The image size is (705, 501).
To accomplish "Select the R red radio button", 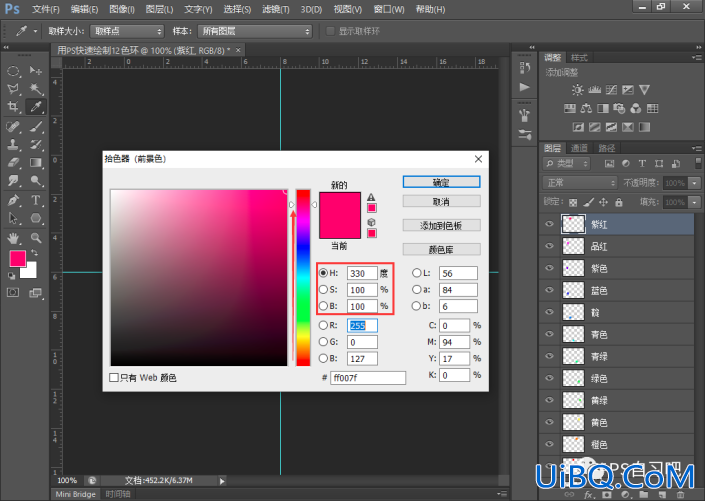I will 323,325.
